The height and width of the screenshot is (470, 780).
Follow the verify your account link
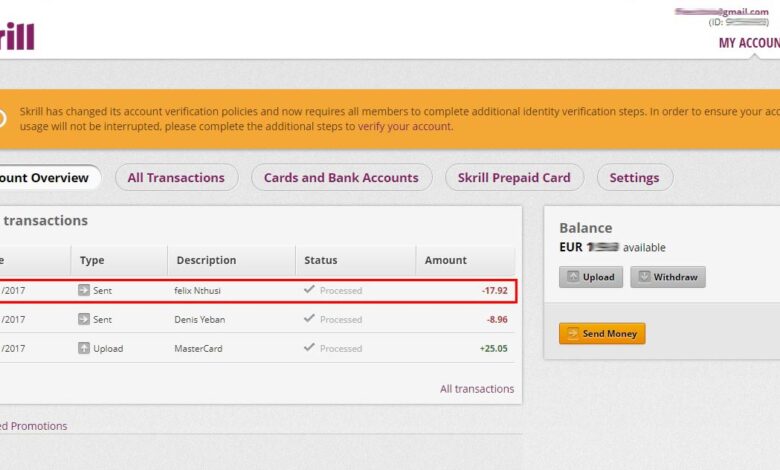[405, 127]
